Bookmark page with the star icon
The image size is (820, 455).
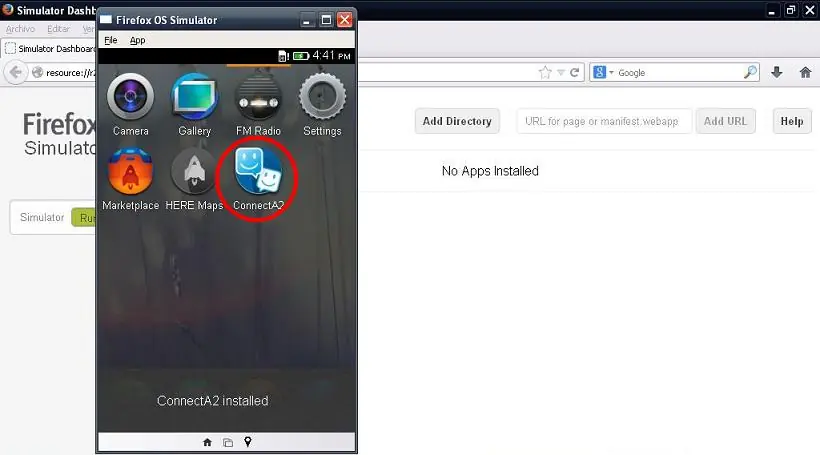pyautogui.click(x=545, y=72)
